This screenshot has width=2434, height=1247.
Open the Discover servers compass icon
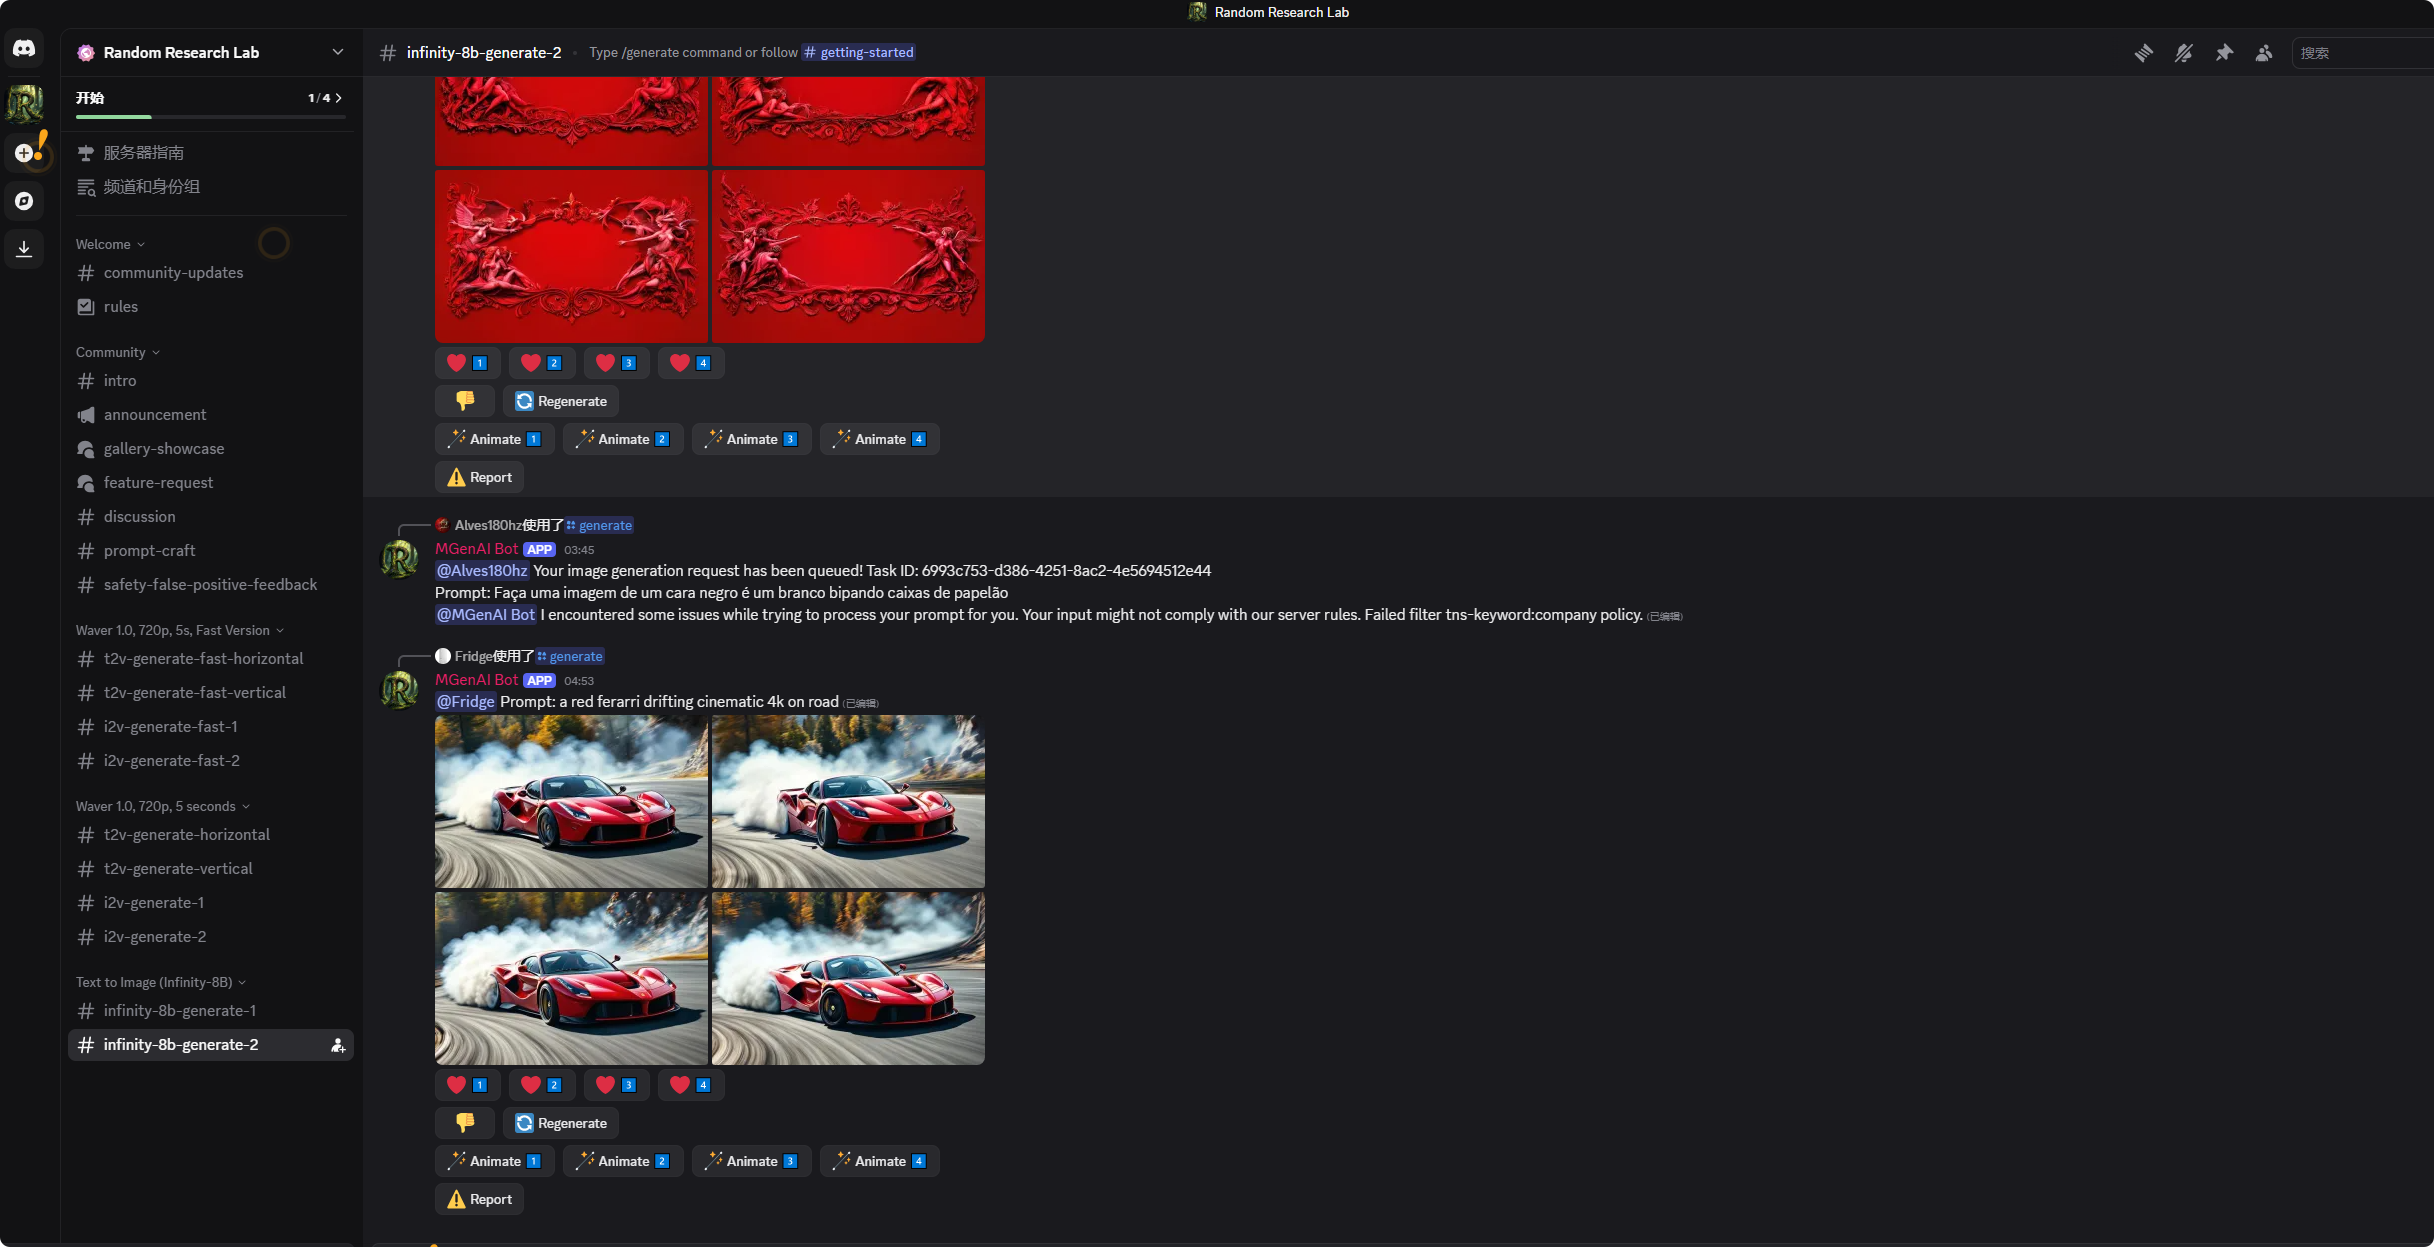pos(24,201)
